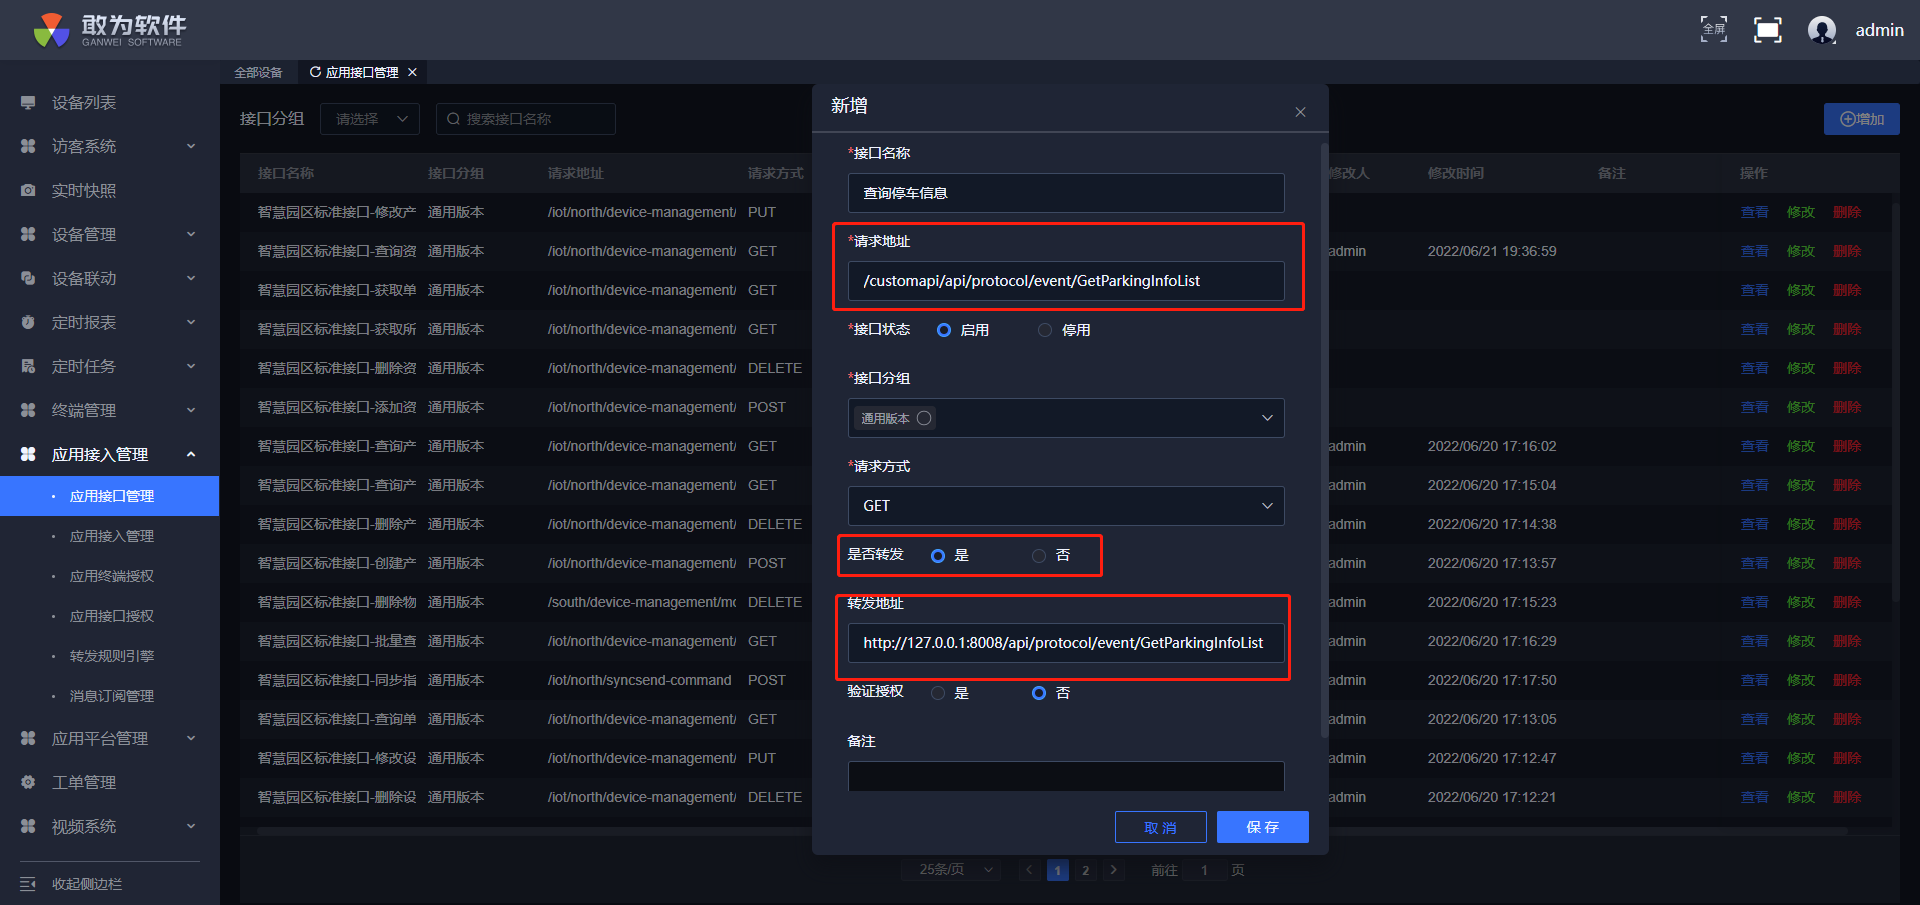
Task: Click the Ganwei Software logo
Action: tap(109, 30)
